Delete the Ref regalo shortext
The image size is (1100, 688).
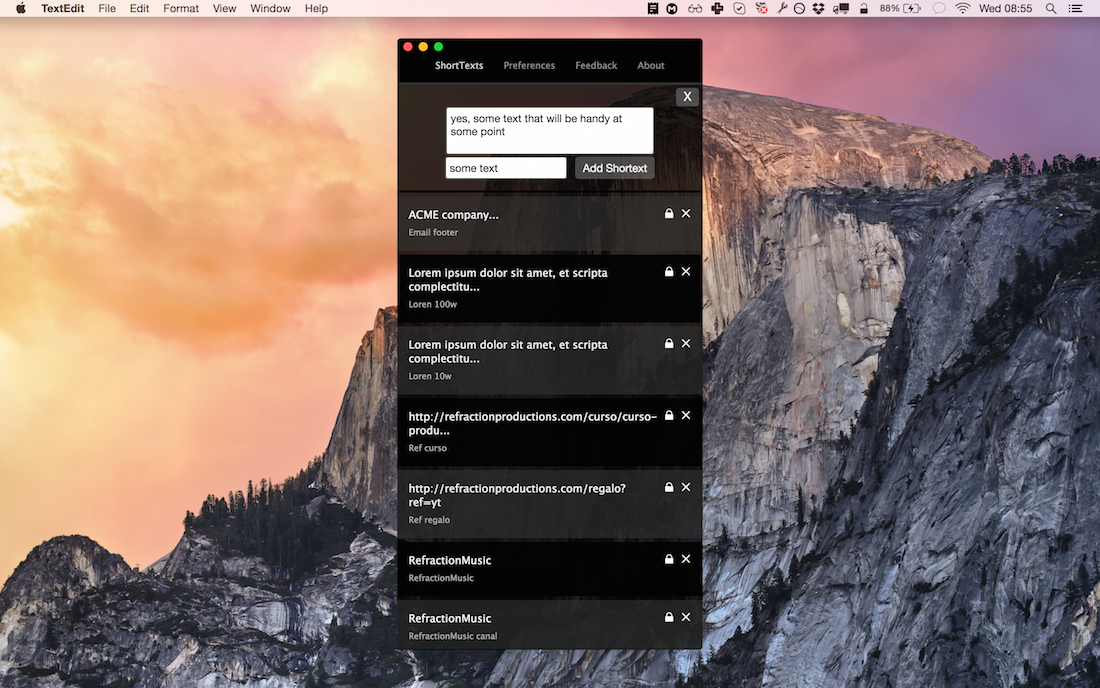686,487
